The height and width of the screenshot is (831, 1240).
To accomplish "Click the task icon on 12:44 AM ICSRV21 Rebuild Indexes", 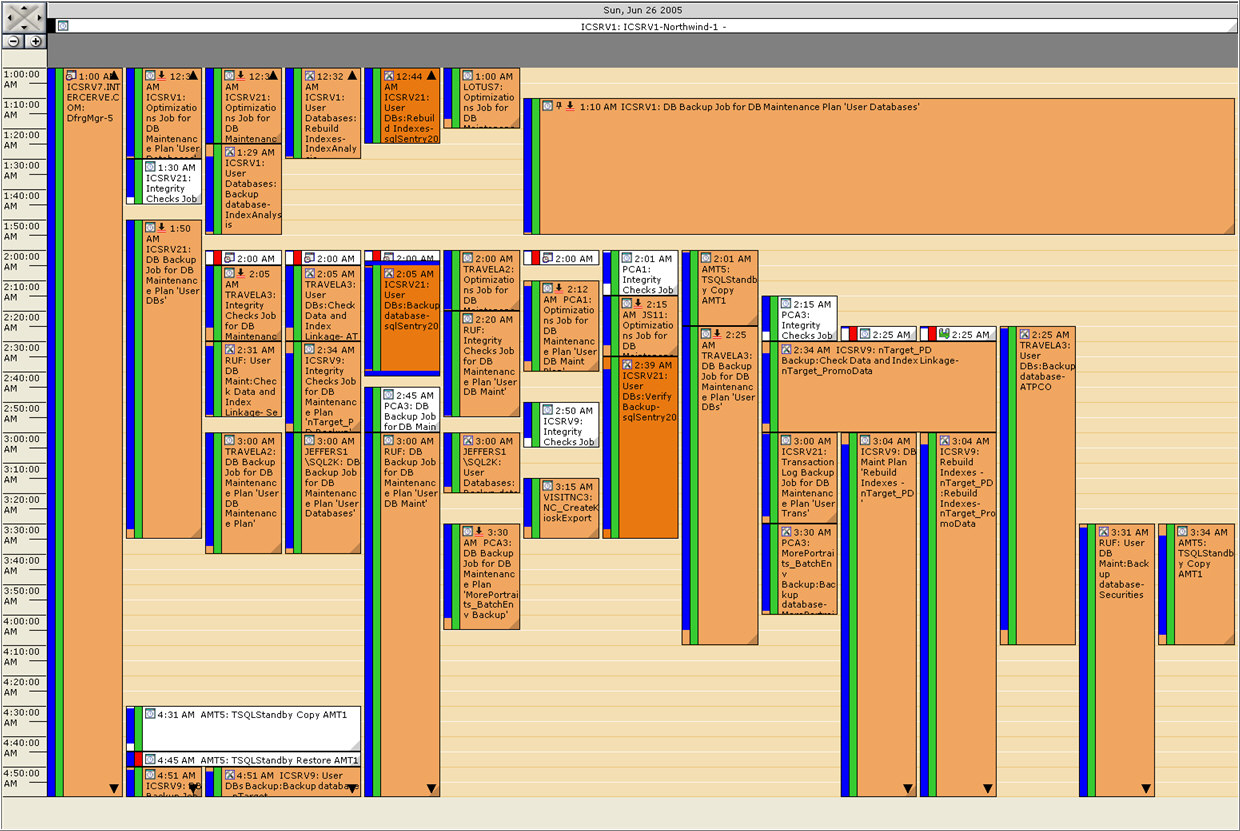I will [389, 76].
